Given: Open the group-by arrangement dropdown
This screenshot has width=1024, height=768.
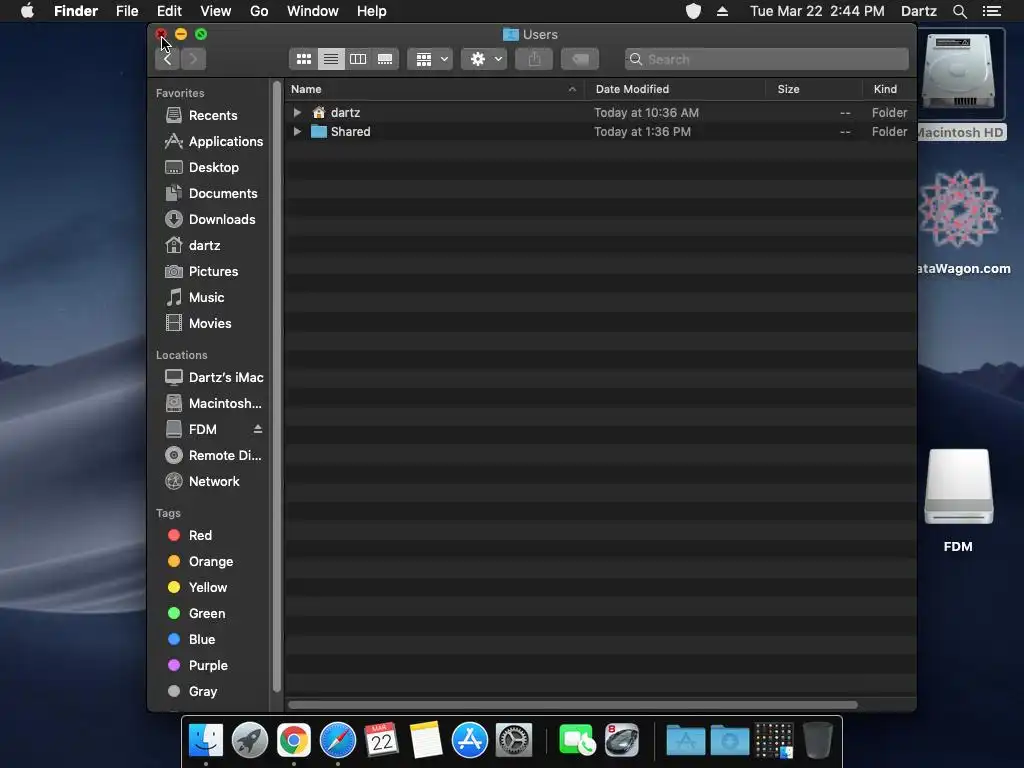Looking at the screenshot, I should click(x=430, y=59).
